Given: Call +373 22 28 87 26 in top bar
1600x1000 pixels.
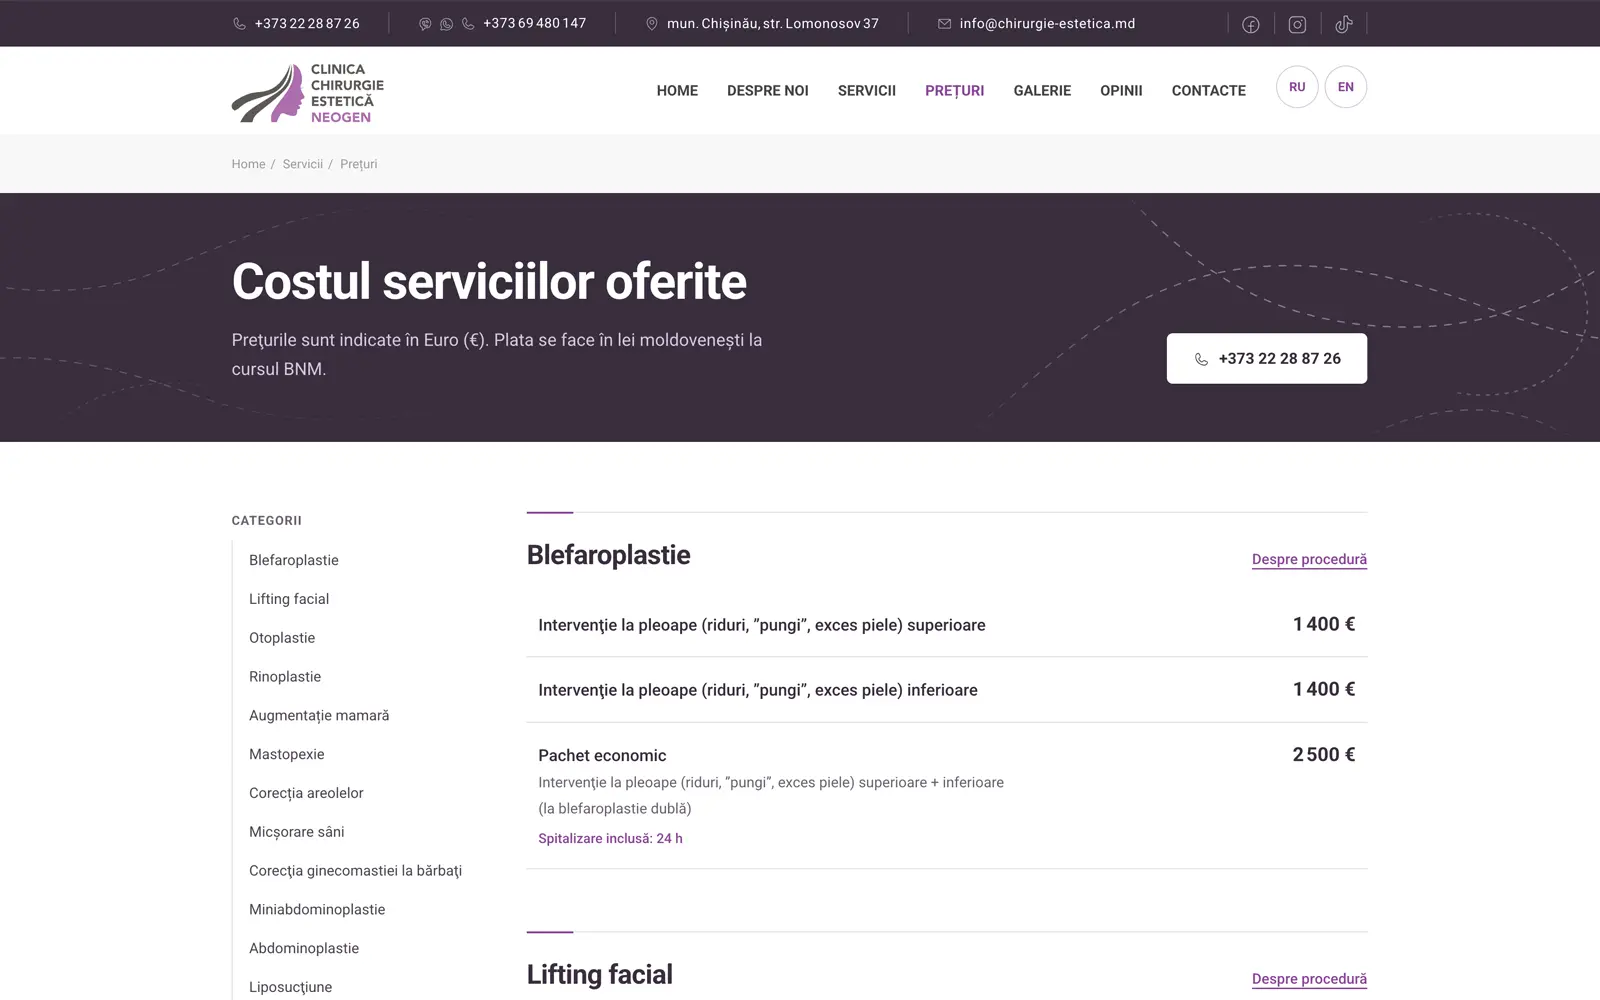Looking at the screenshot, I should [x=306, y=24].
